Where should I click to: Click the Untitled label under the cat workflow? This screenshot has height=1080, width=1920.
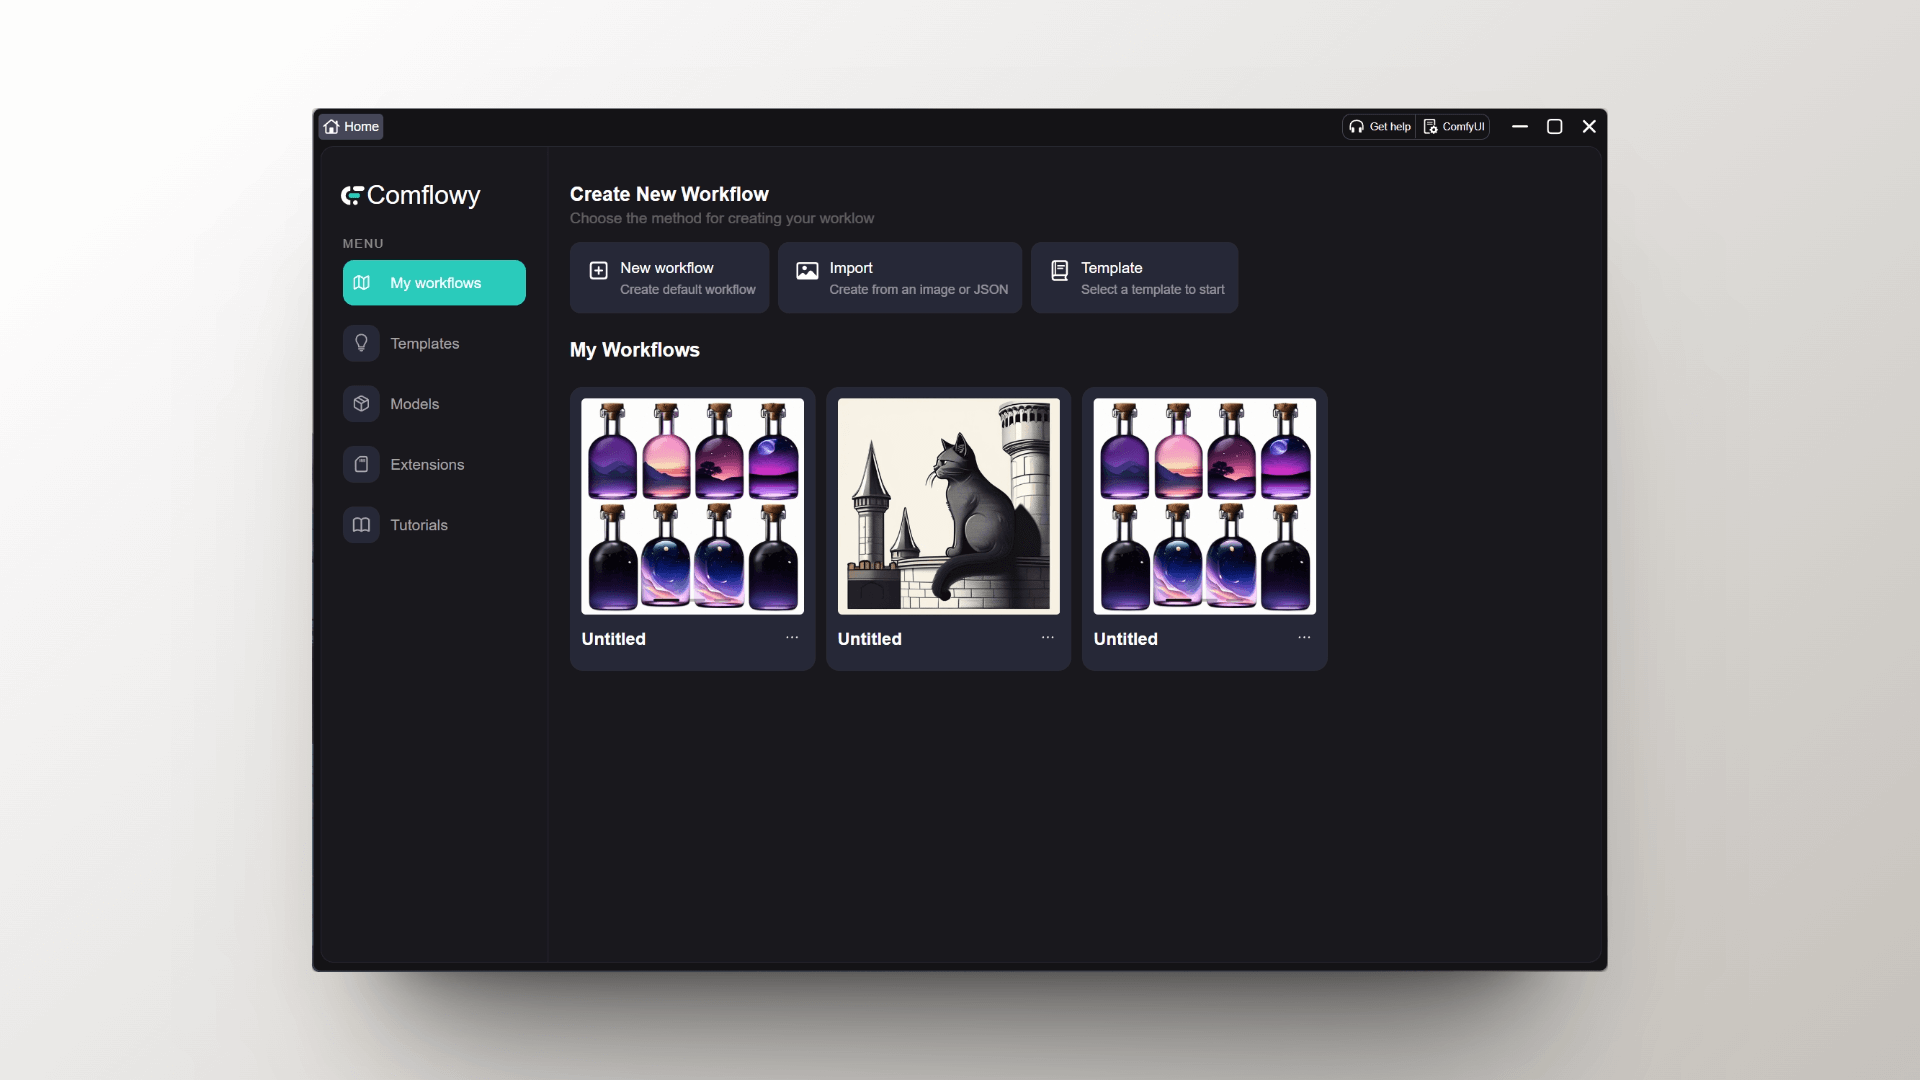(x=869, y=639)
